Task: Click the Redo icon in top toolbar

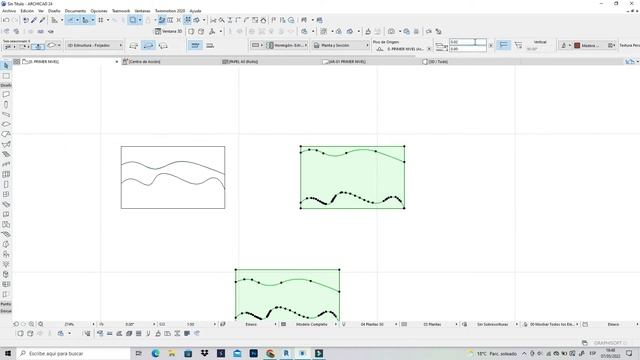Action: click(x=15, y=20)
